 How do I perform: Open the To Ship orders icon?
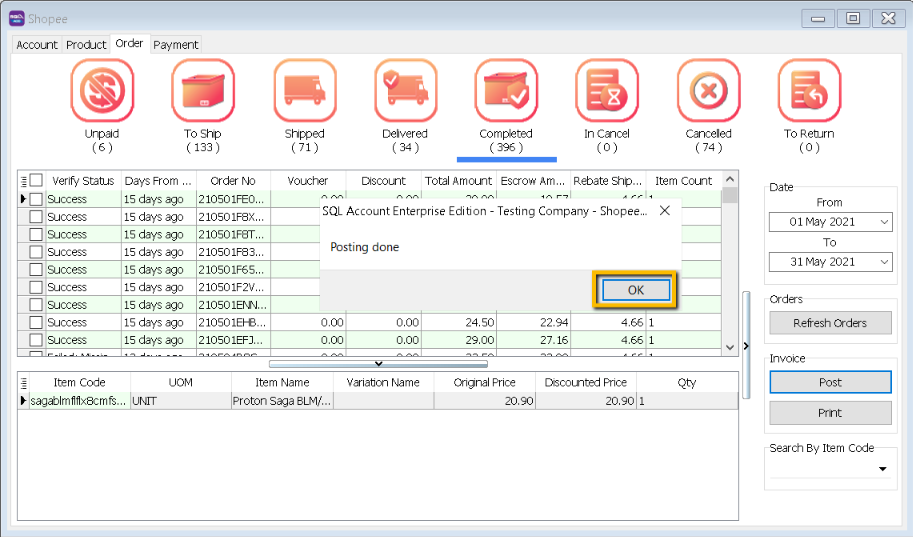[203, 91]
